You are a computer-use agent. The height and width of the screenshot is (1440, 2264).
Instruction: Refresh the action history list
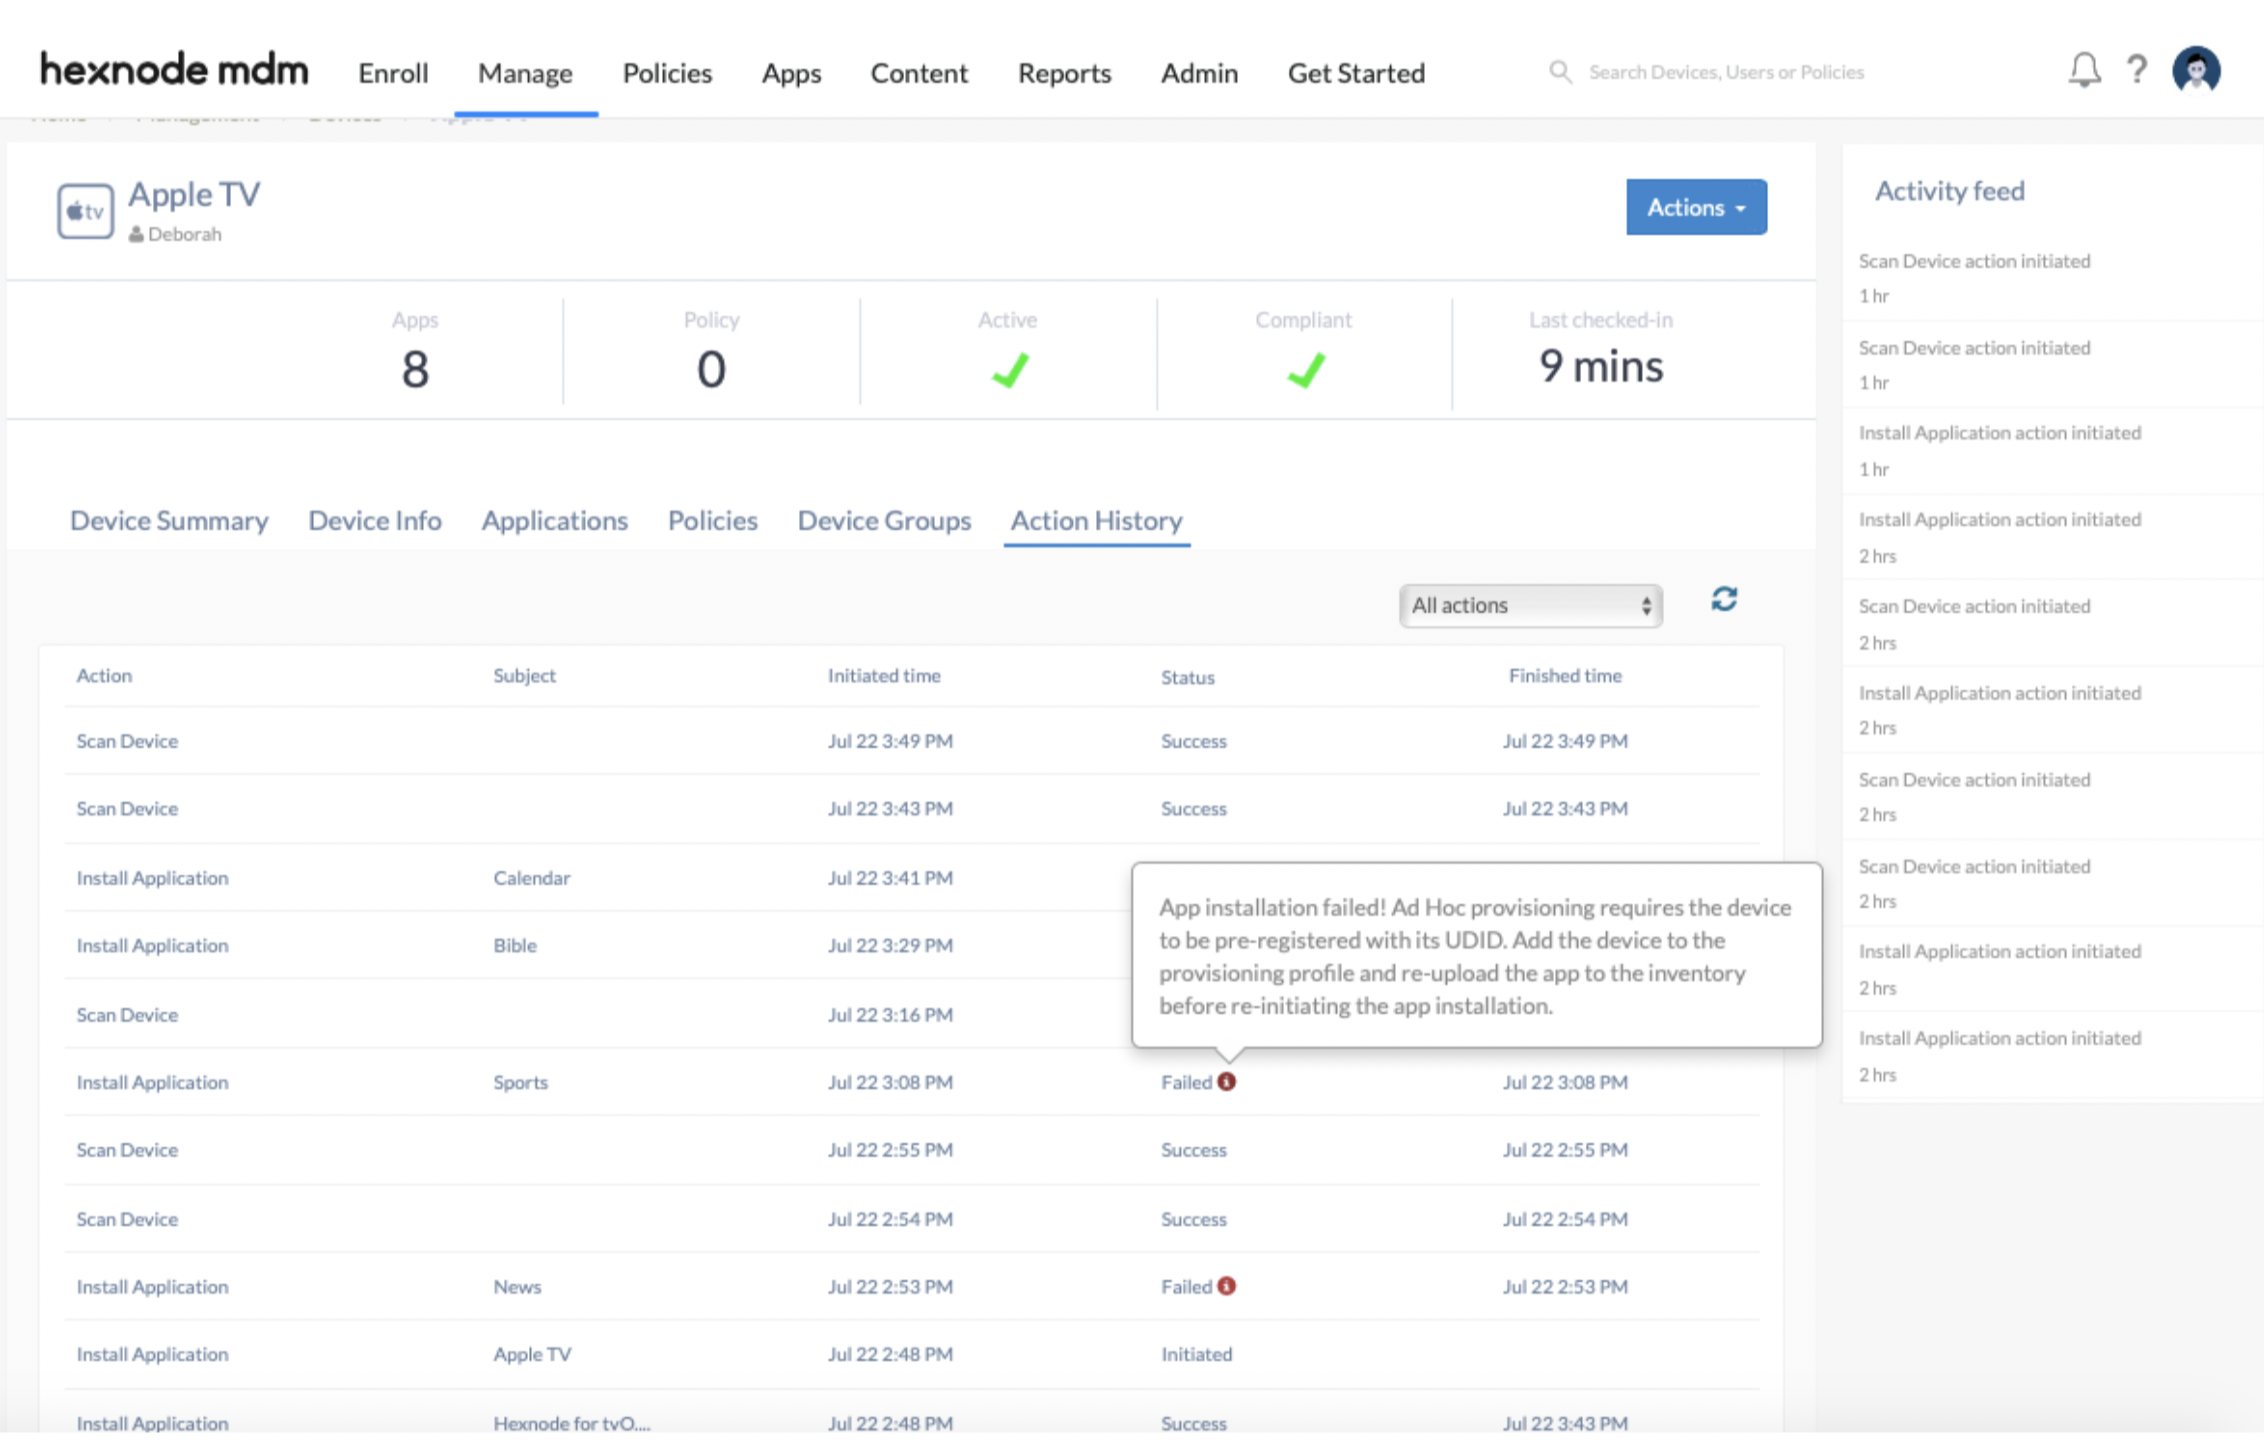[x=1724, y=599]
